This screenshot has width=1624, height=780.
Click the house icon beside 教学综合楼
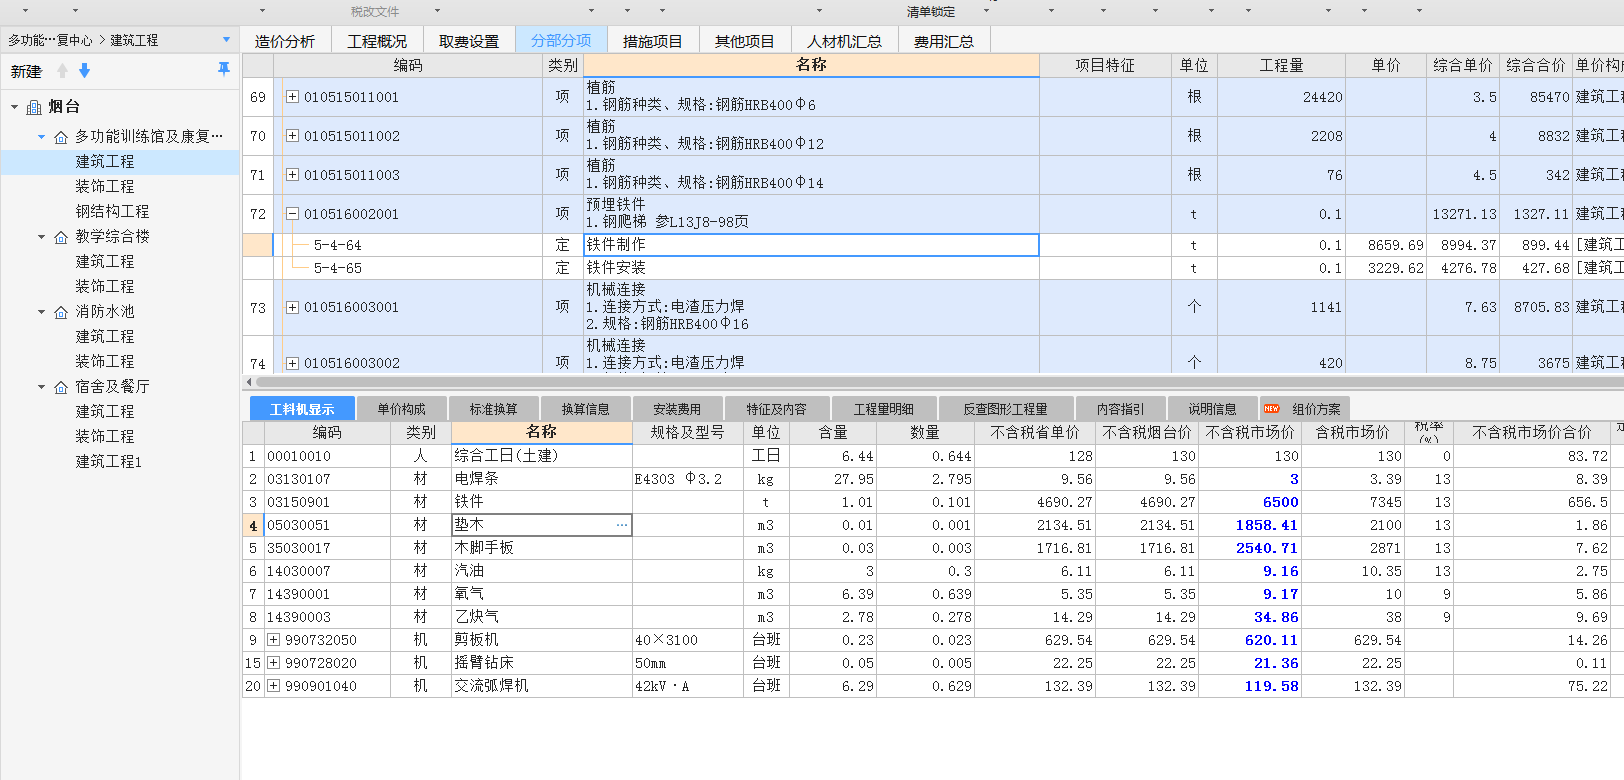[x=61, y=237]
